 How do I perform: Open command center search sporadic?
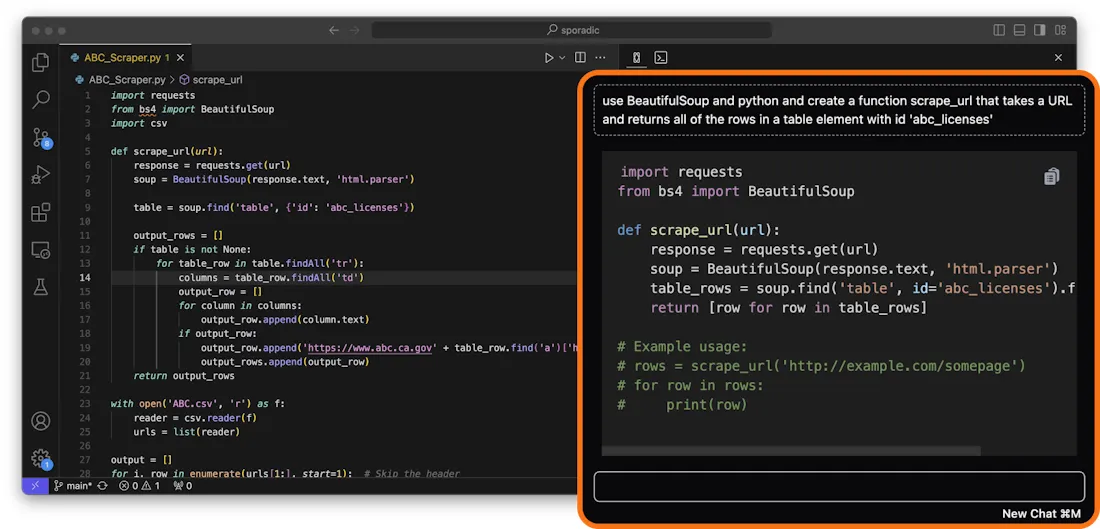click(572, 30)
